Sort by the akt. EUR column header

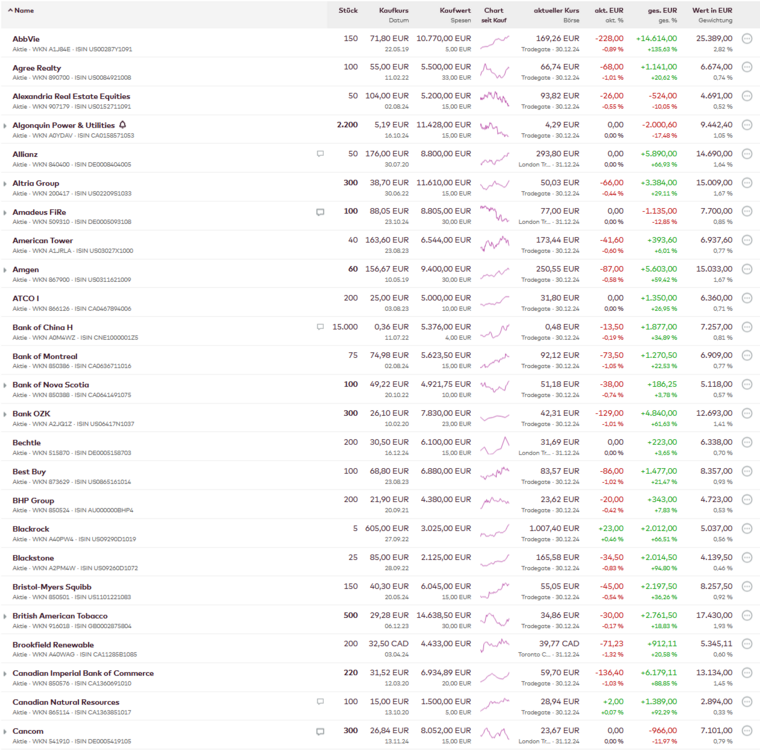(609, 10)
